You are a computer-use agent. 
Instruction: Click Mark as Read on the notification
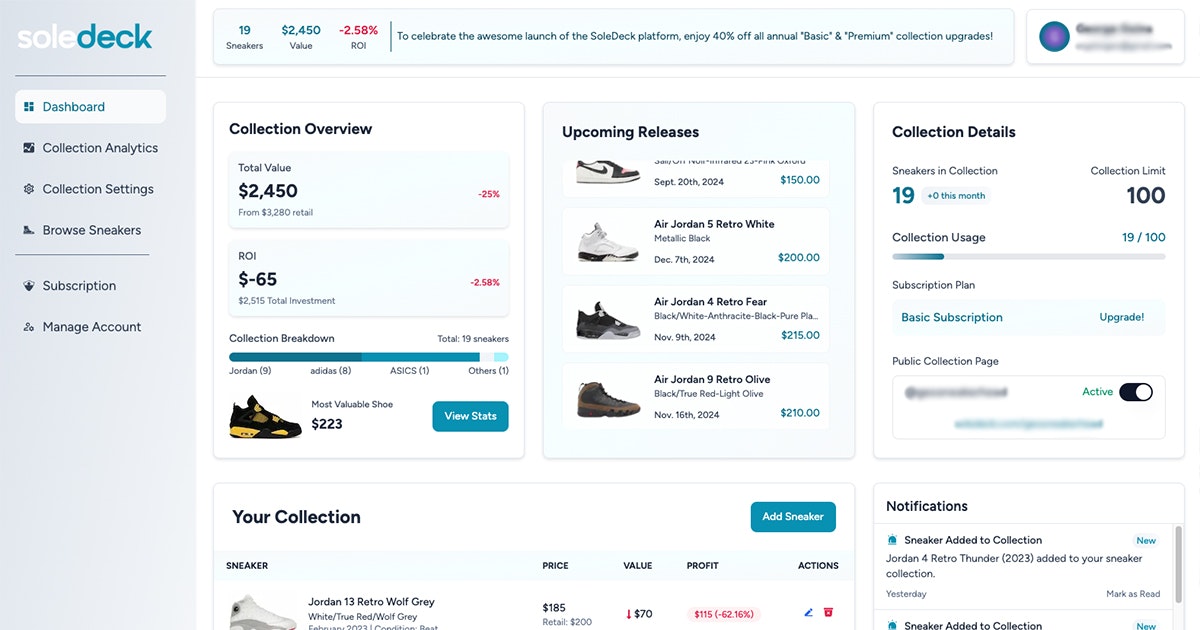point(1133,594)
